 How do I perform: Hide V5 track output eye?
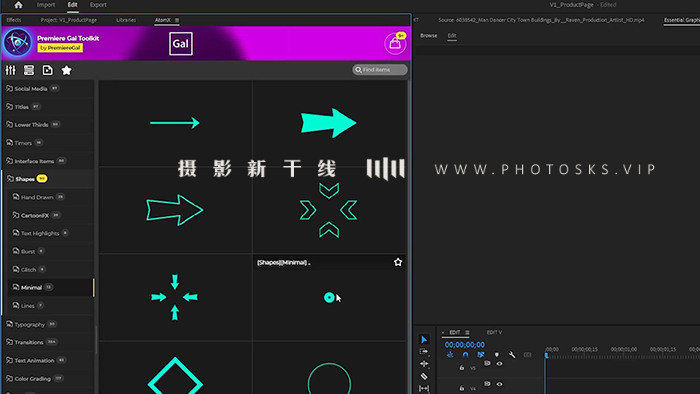tap(500, 364)
